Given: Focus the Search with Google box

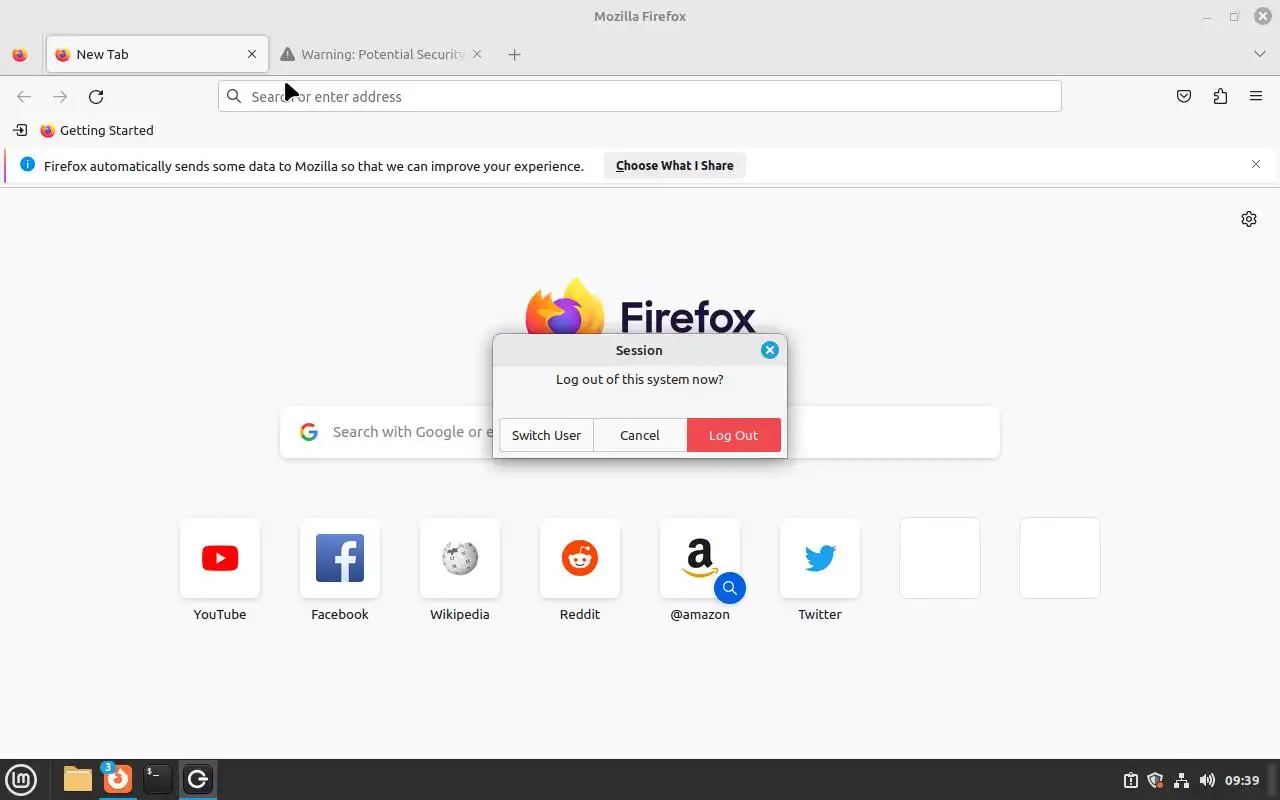Looking at the screenshot, I should click(x=640, y=432).
